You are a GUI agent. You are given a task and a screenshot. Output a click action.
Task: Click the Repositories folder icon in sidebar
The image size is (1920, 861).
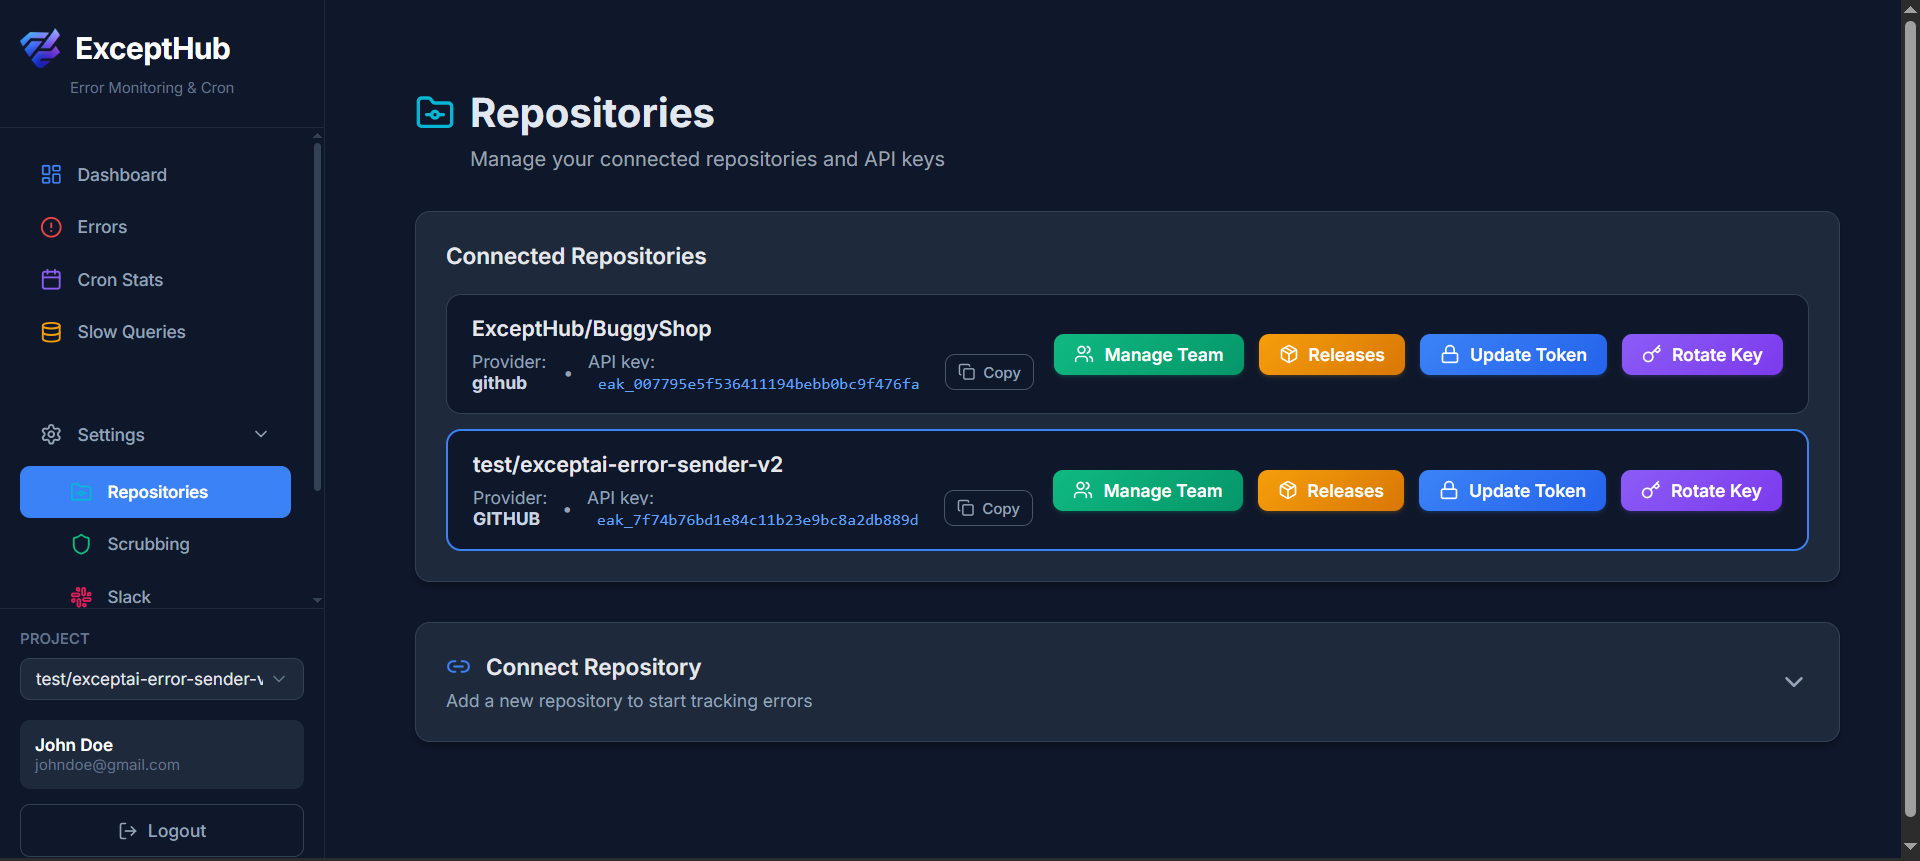pyautogui.click(x=81, y=492)
